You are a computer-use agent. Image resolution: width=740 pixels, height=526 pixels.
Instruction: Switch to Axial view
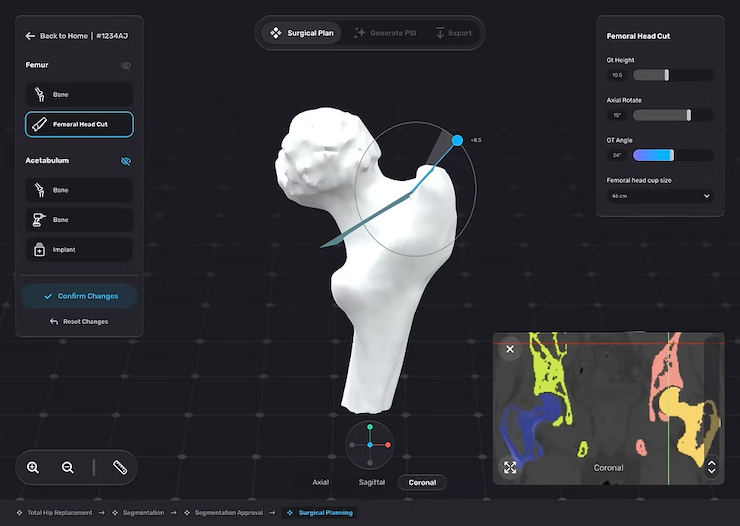[x=320, y=482]
